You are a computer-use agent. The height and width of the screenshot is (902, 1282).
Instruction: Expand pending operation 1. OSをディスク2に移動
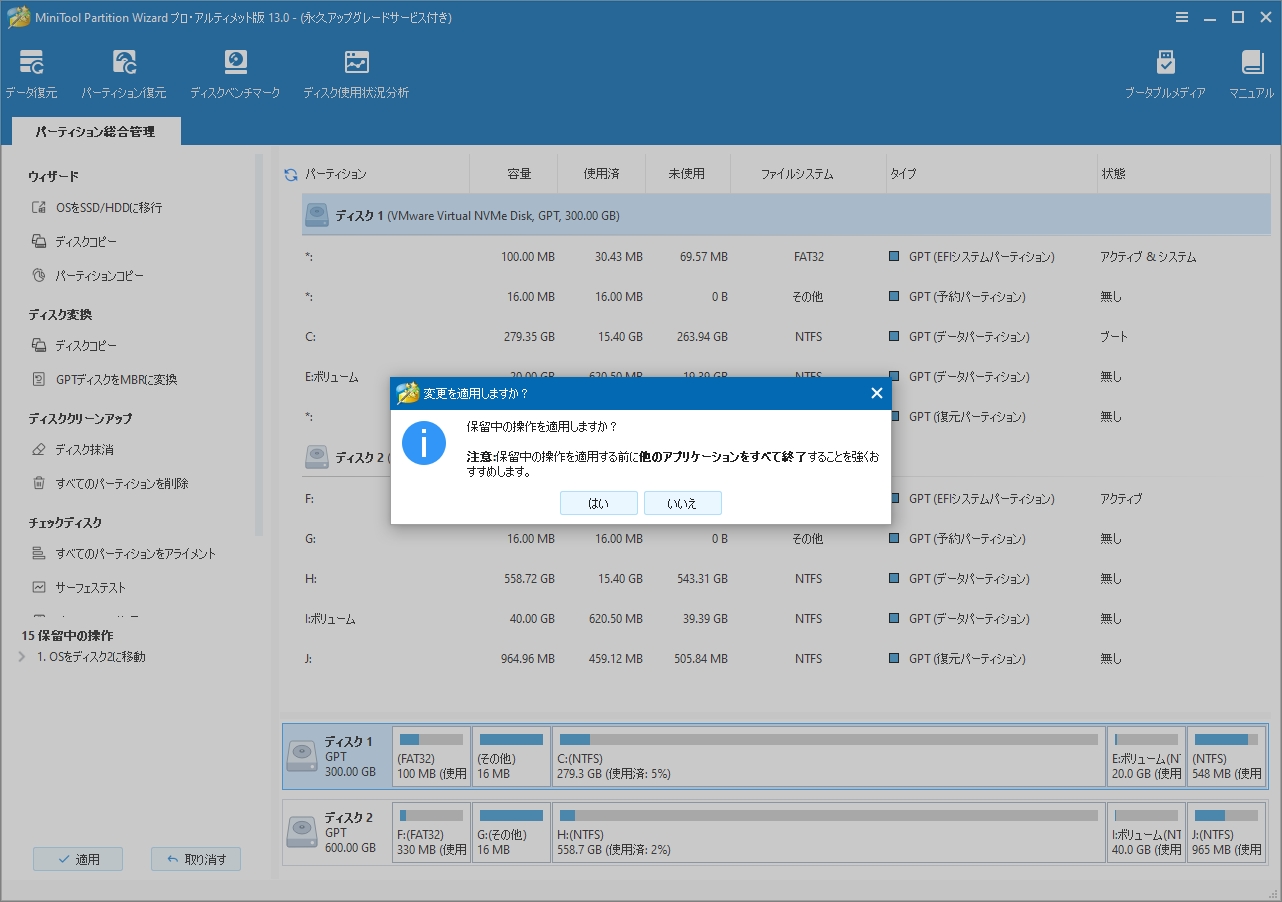click(22, 657)
